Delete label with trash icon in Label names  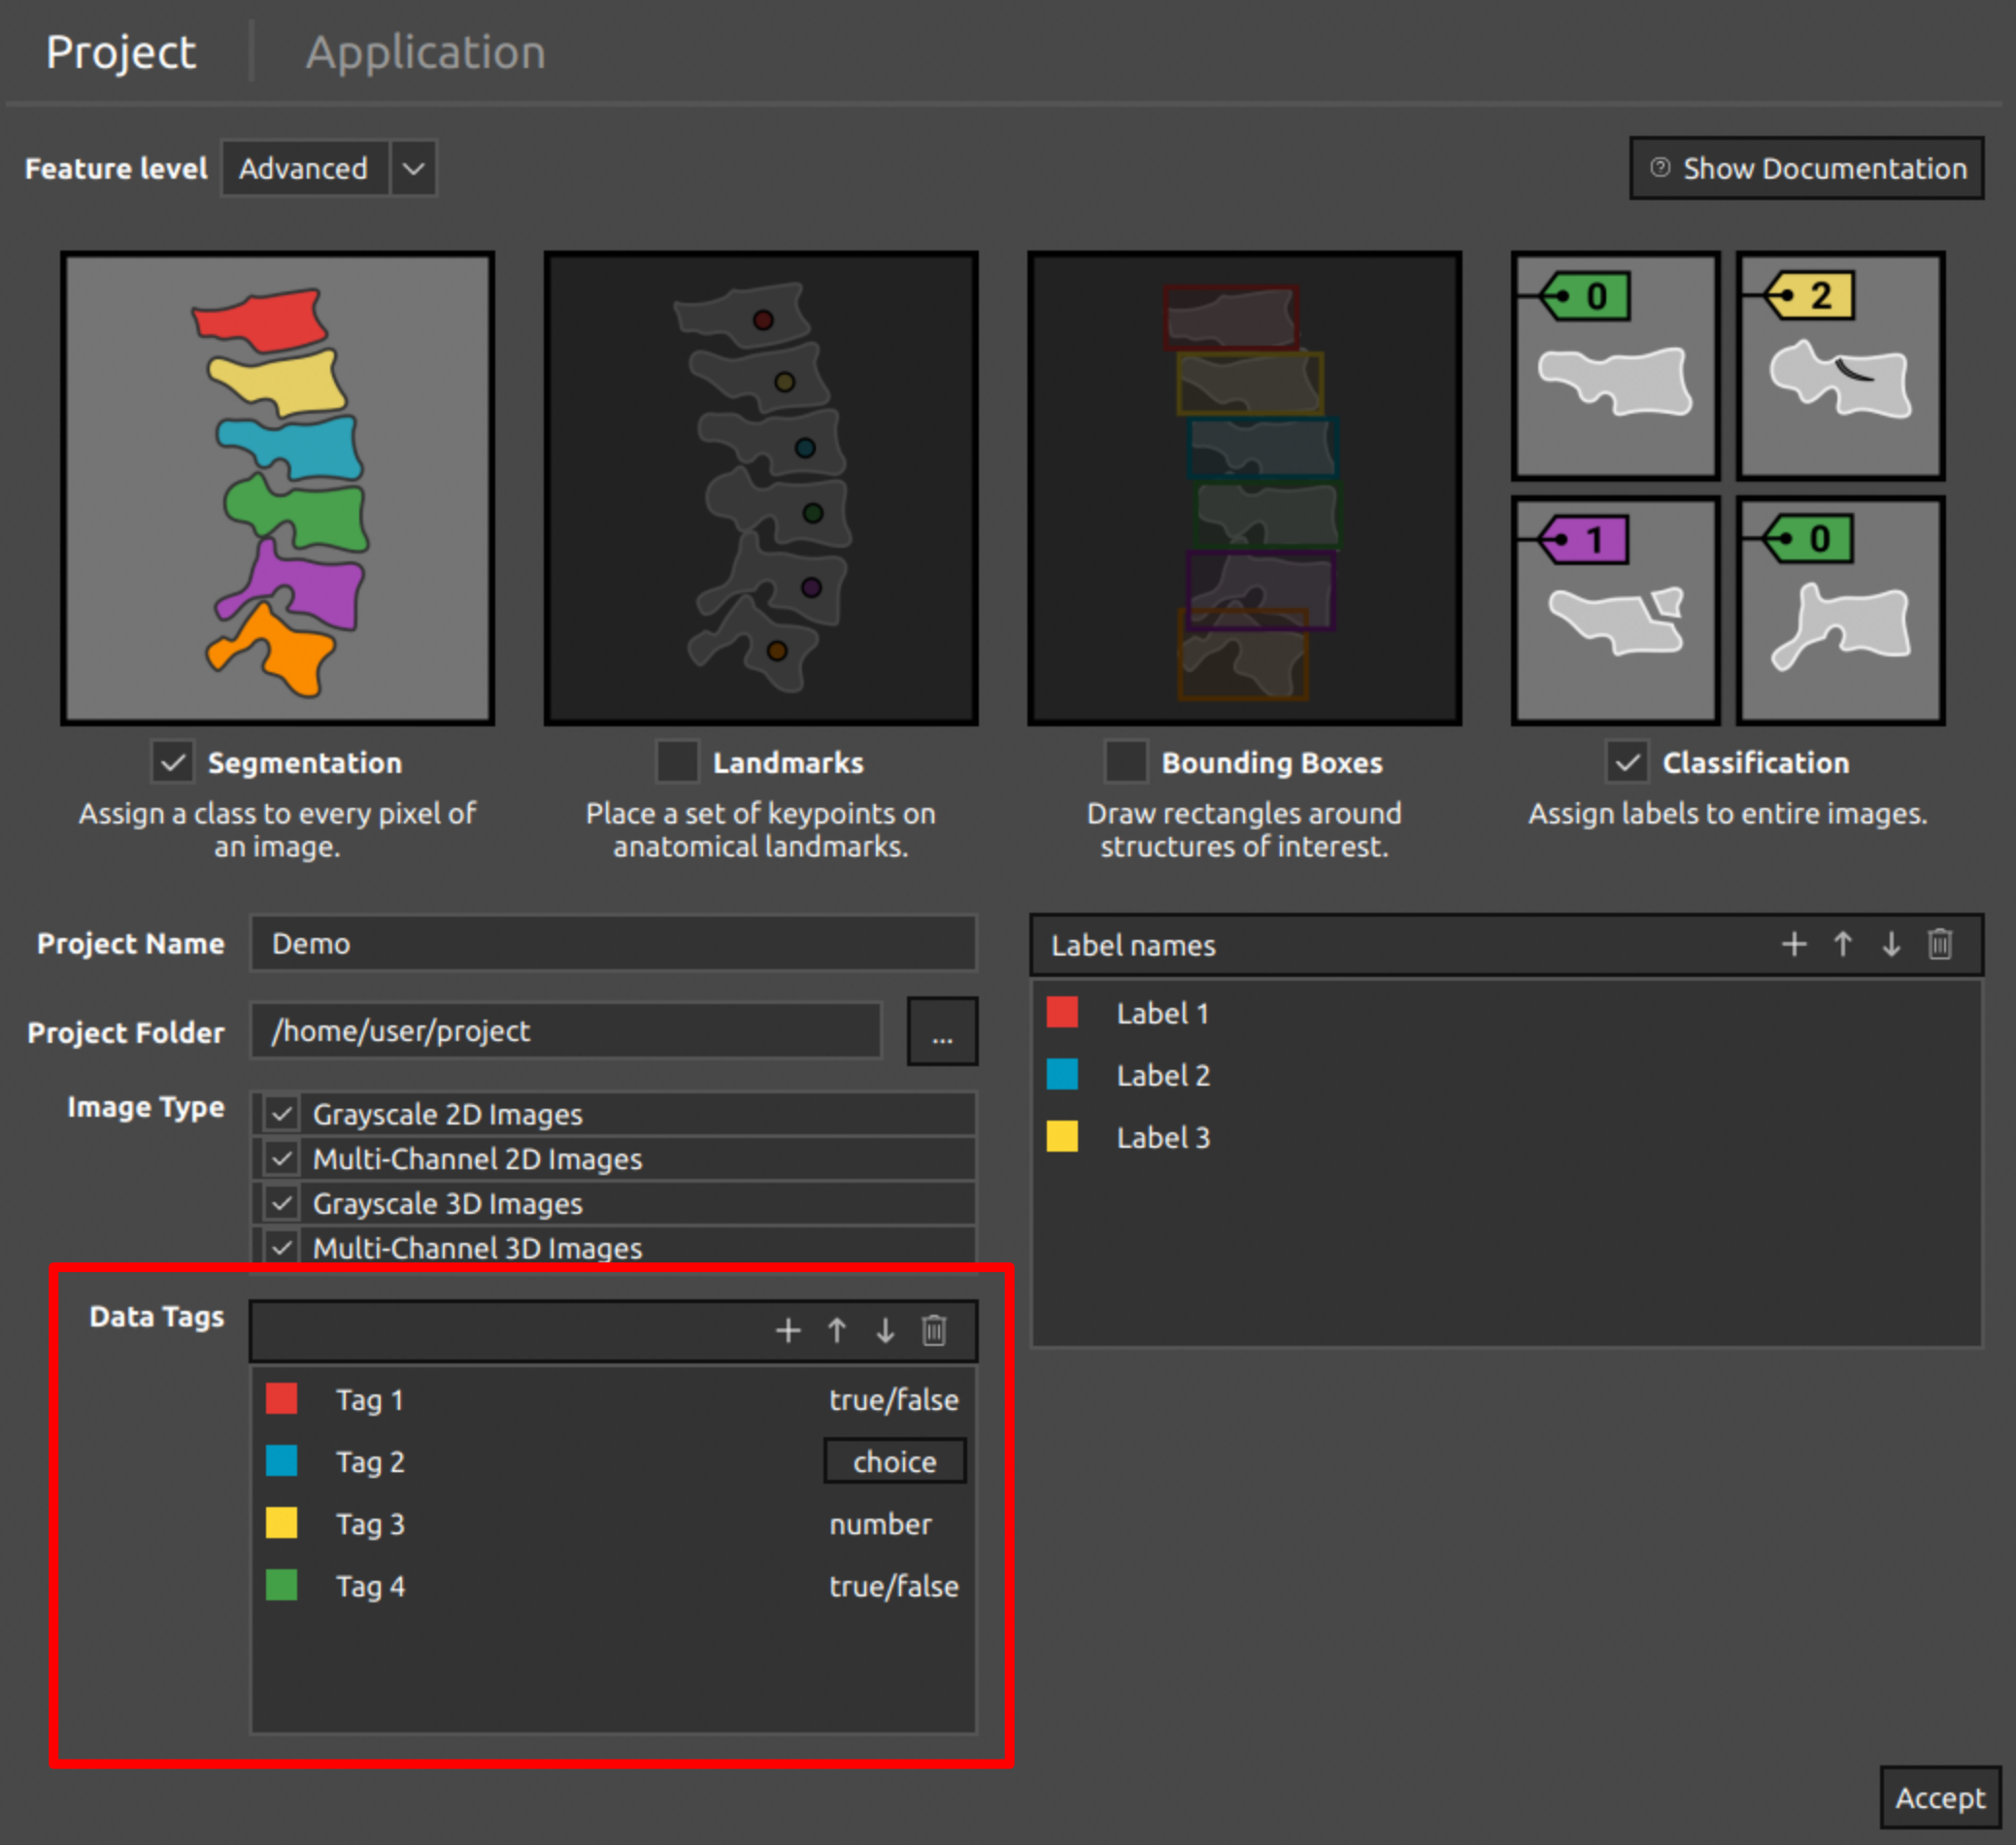click(x=1940, y=944)
